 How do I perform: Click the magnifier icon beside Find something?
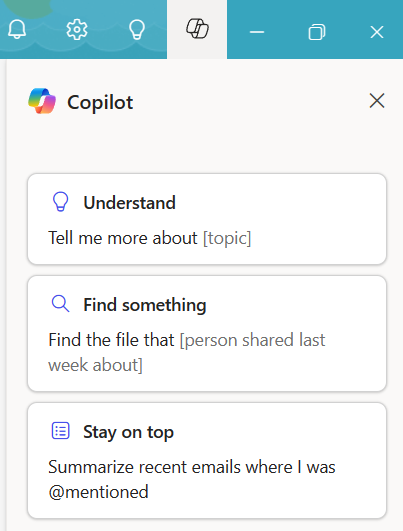pos(61,304)
